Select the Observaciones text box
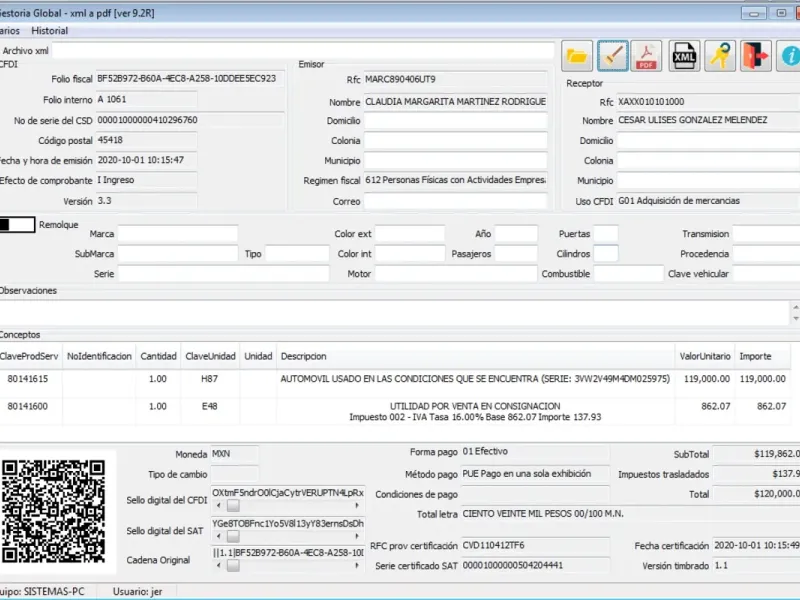Screen dimensions: 800x600 400,311
